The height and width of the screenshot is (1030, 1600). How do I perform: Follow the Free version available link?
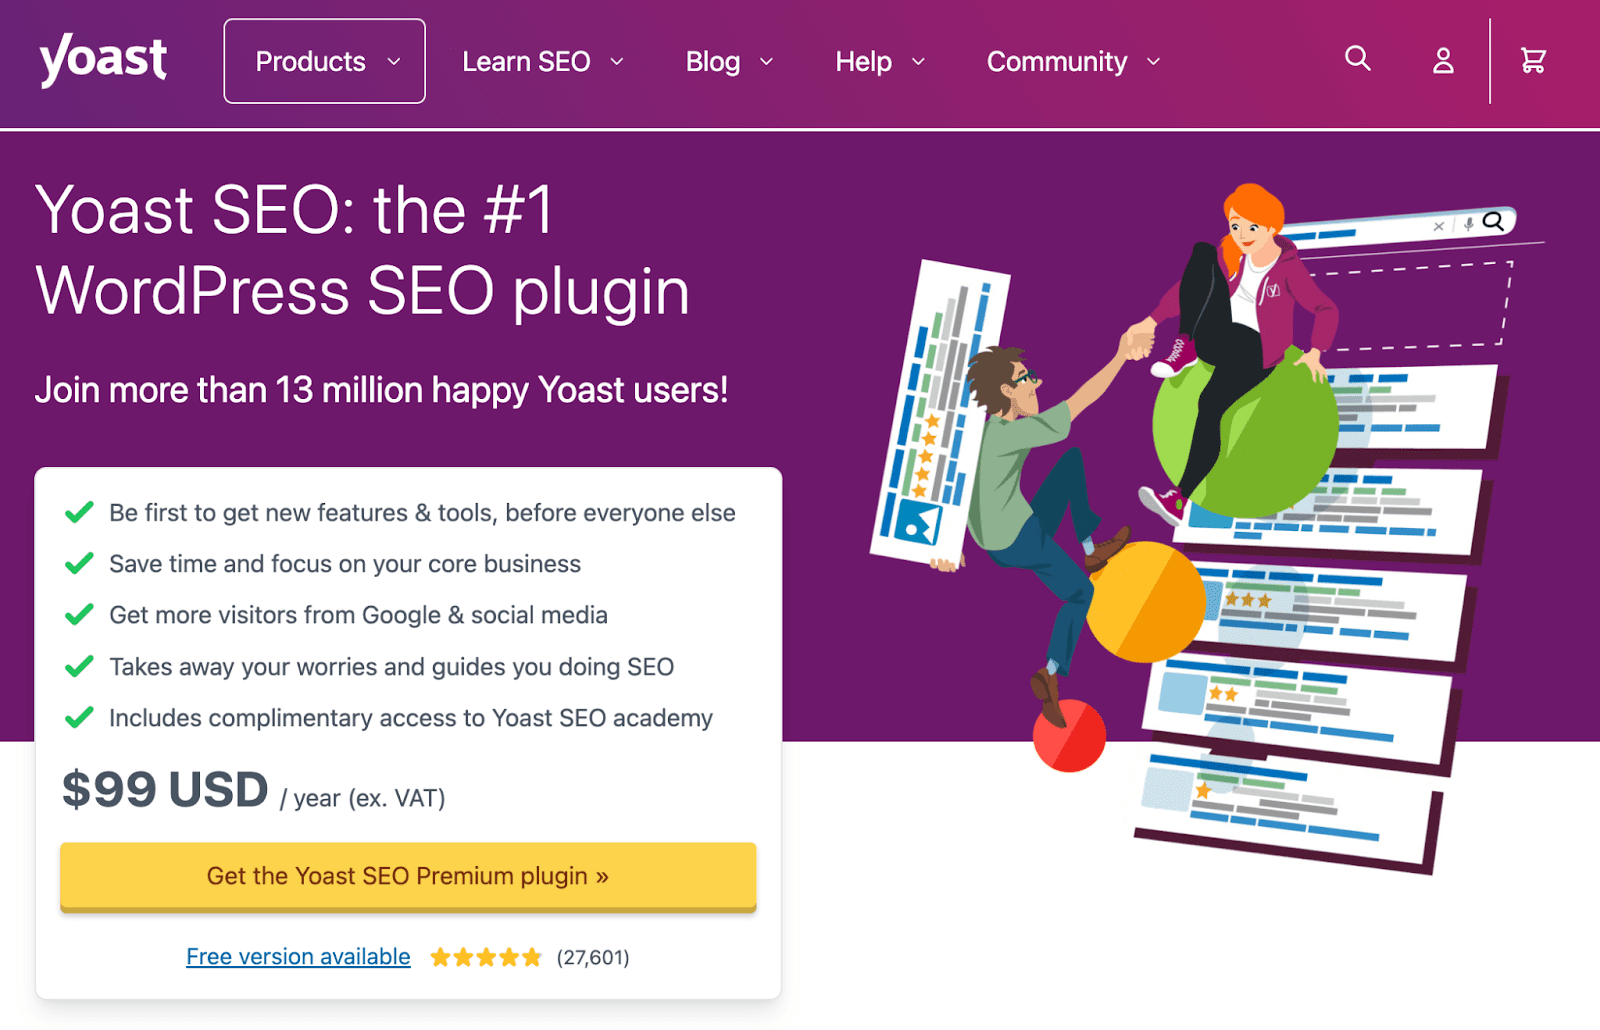click(298, 957)
